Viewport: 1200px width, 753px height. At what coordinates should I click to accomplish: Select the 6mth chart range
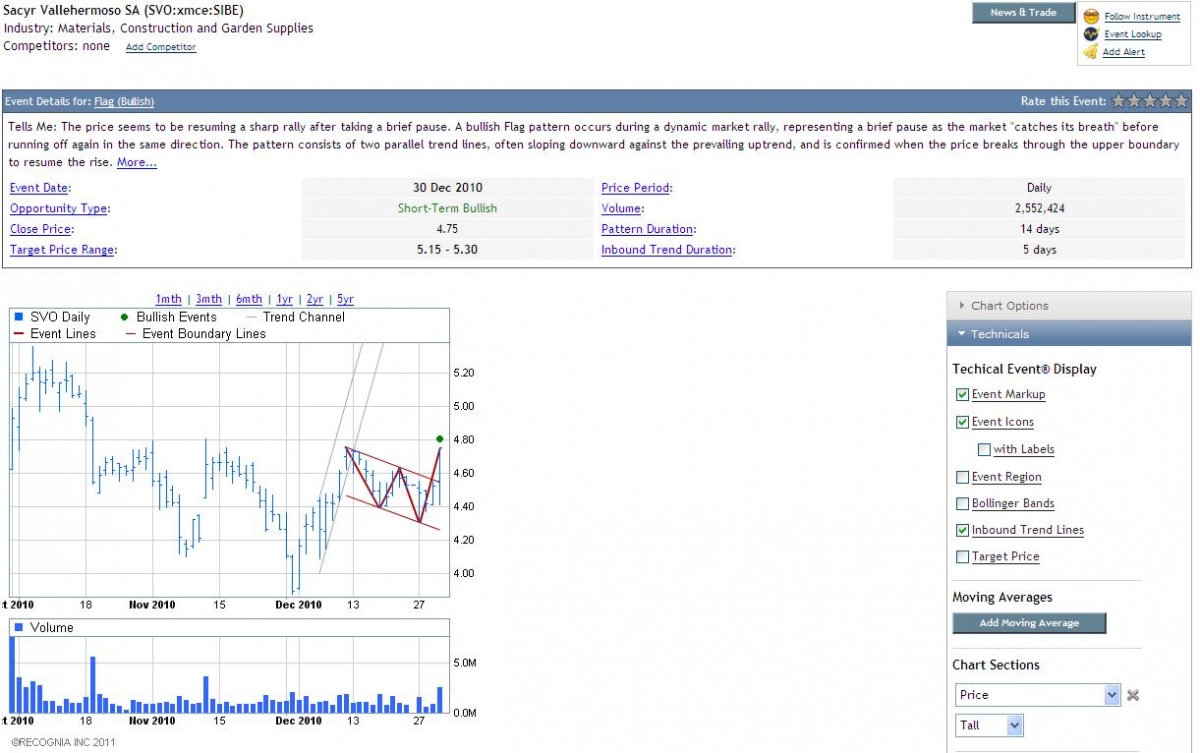point(249,299)
